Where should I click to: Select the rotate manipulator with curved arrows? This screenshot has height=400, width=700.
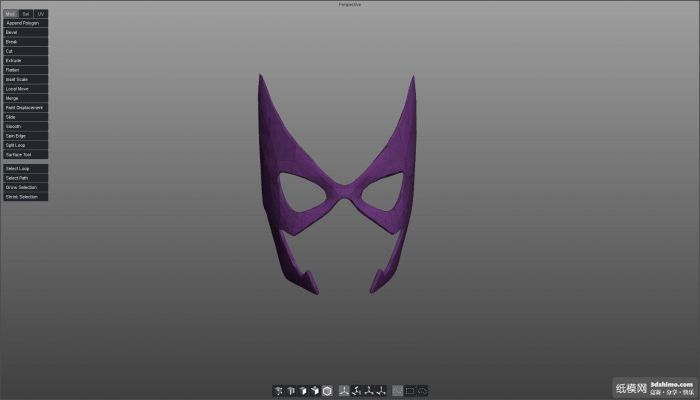356,391
